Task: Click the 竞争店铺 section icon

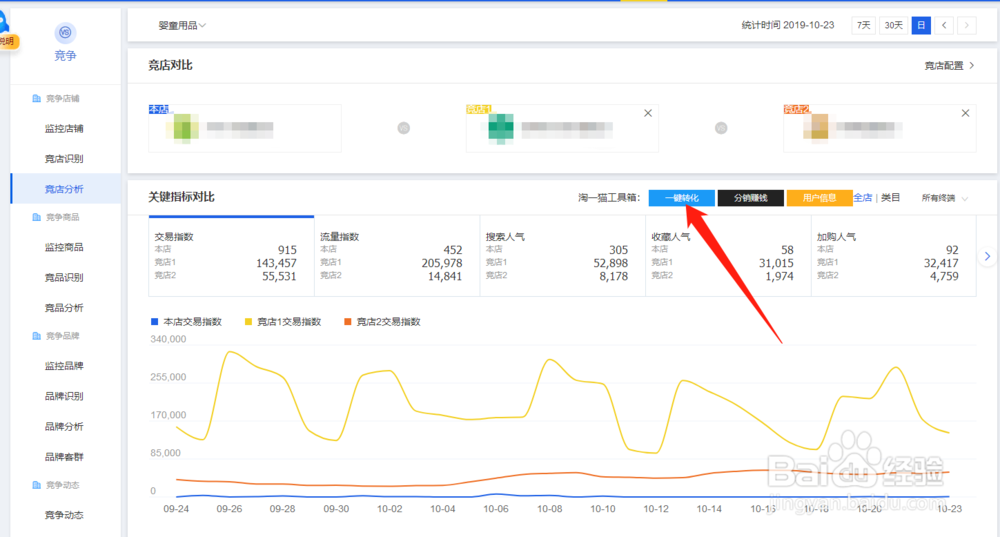Action: [36, 98]
